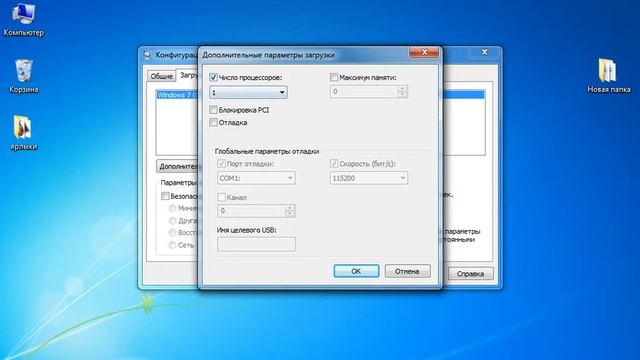Close the Конфигурация системы window
This screenshot has height=360, width=640.
(x=484, y=52)
